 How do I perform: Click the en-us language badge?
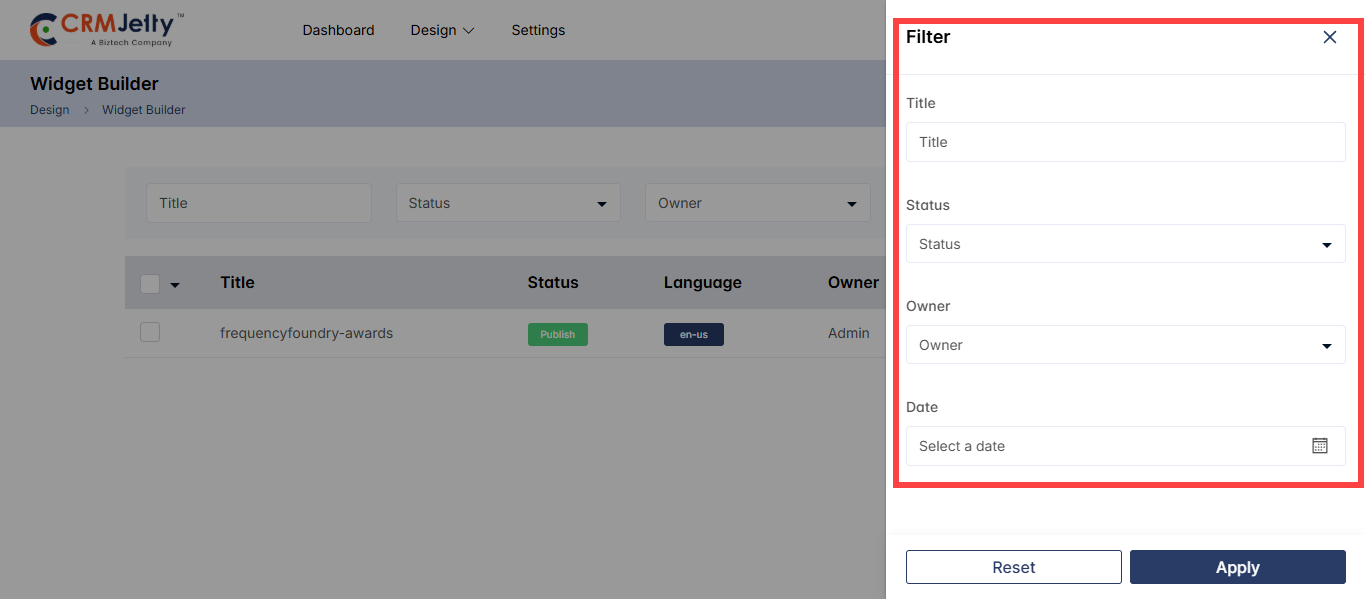click(693, 334)
